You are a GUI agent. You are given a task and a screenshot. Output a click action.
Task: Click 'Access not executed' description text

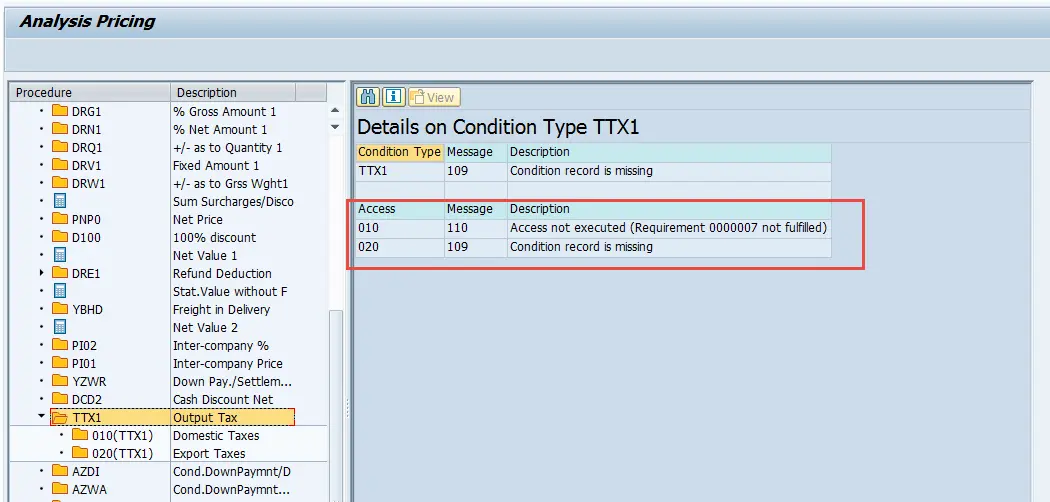pyautogui.click(x=668, y=228)
